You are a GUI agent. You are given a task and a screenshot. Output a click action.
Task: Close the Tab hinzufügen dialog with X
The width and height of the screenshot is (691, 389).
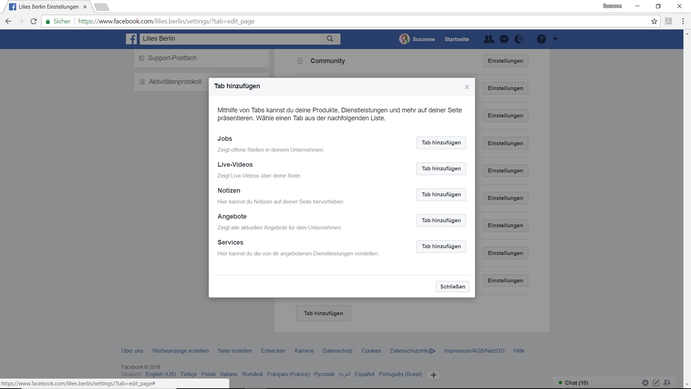pos(467,87)
